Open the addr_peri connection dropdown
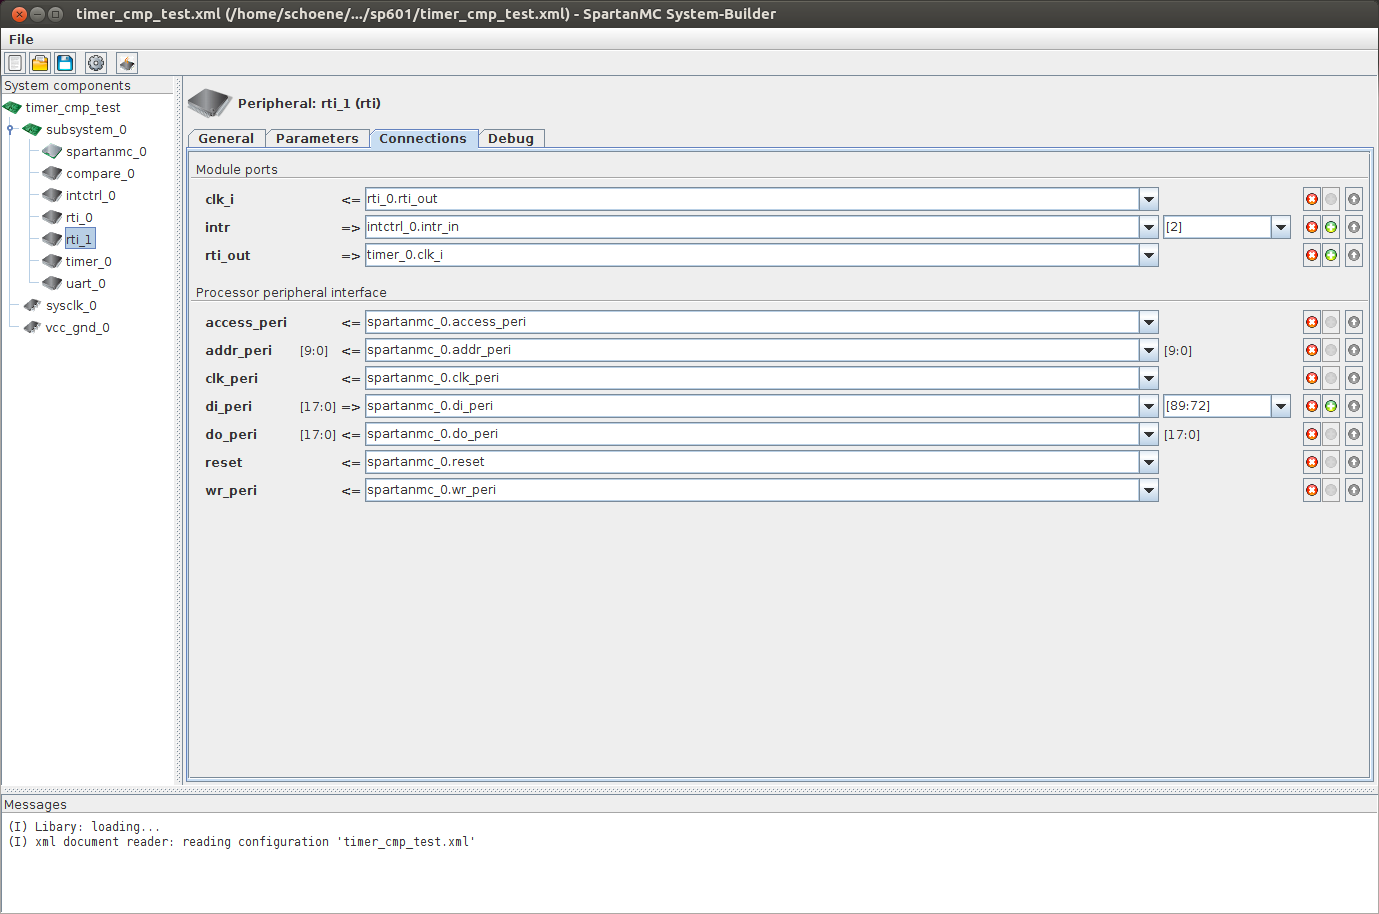Image resolution: width=1379 pixels, height=914 pixels. click(1149, 350)
